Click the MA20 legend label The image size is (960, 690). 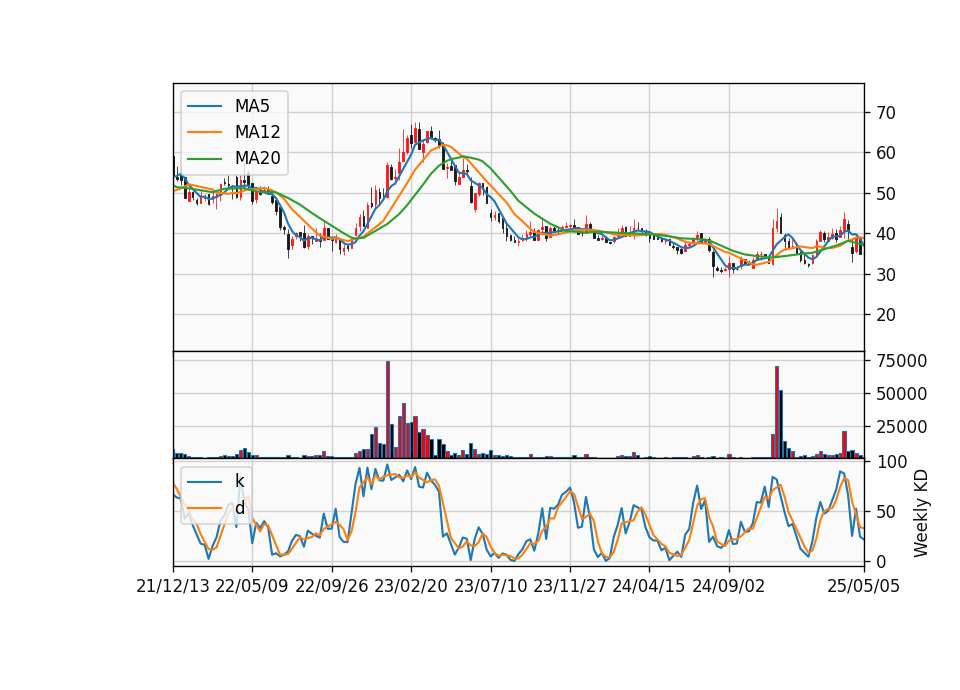click(257, 158)
